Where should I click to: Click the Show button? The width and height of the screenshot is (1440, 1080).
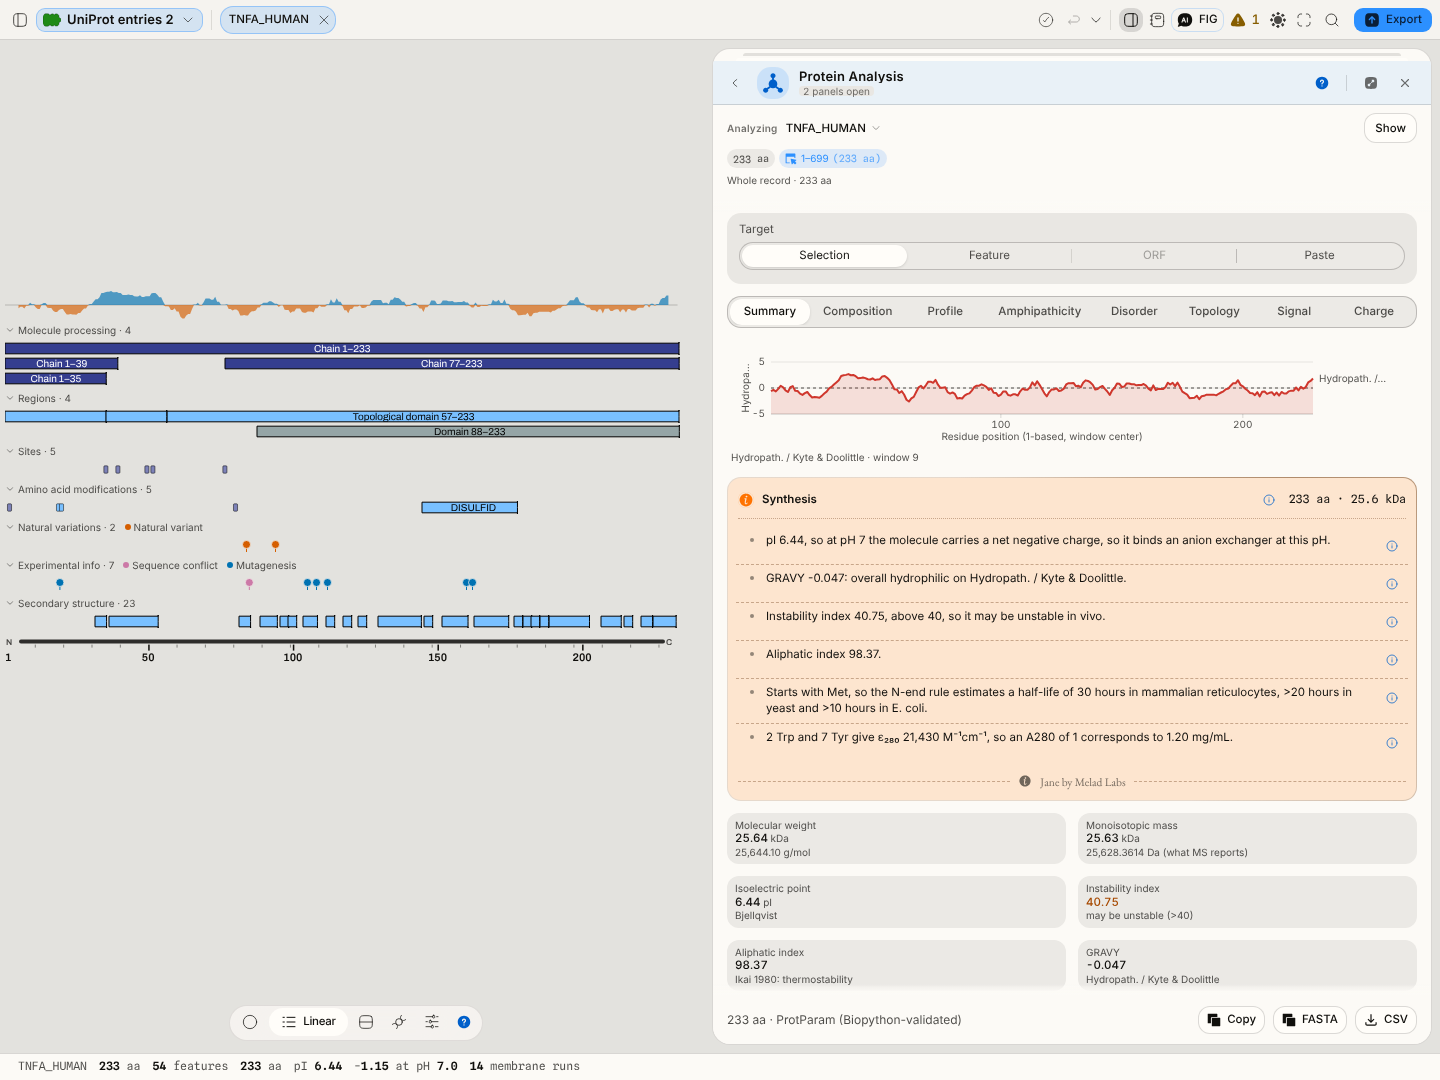tap(1390, 128)
